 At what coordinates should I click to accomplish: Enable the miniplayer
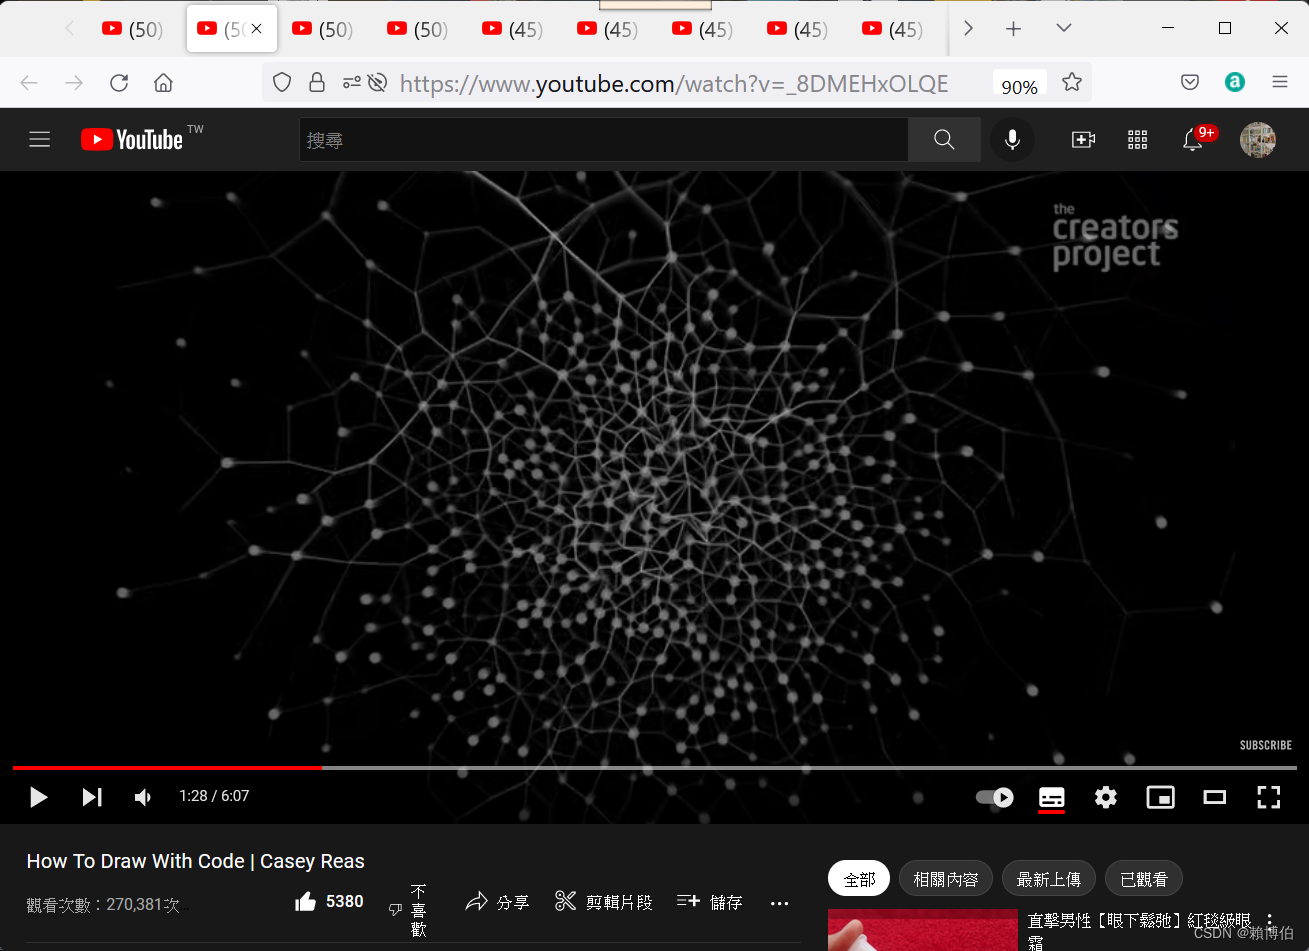pyautogui.click(x=1160, y=797)
